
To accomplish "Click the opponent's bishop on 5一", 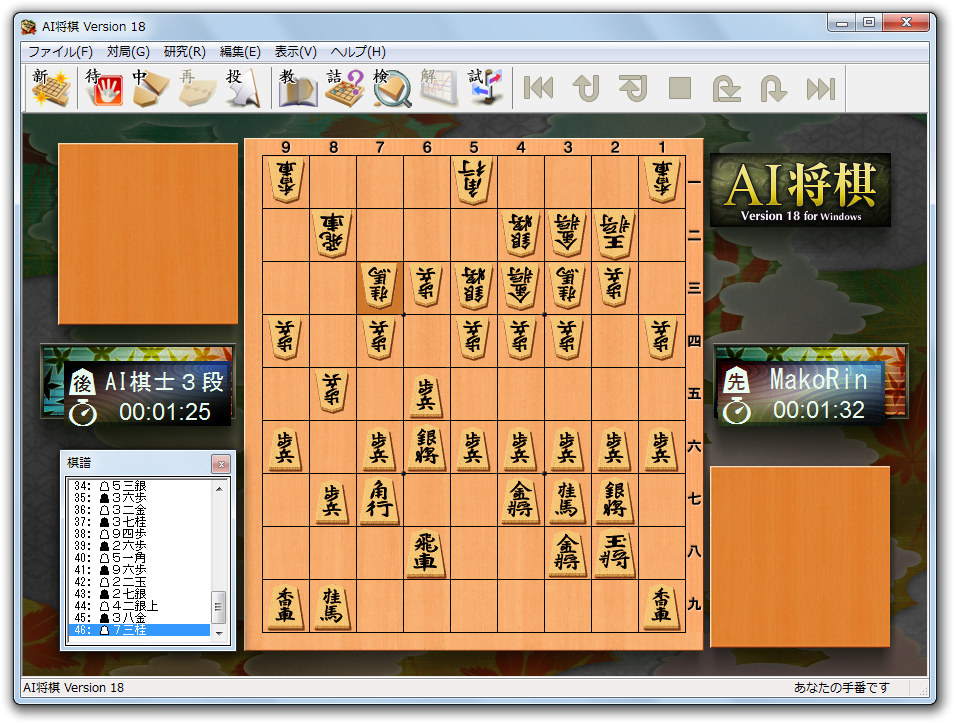I will pyautogui.click(x=473, y=181).
